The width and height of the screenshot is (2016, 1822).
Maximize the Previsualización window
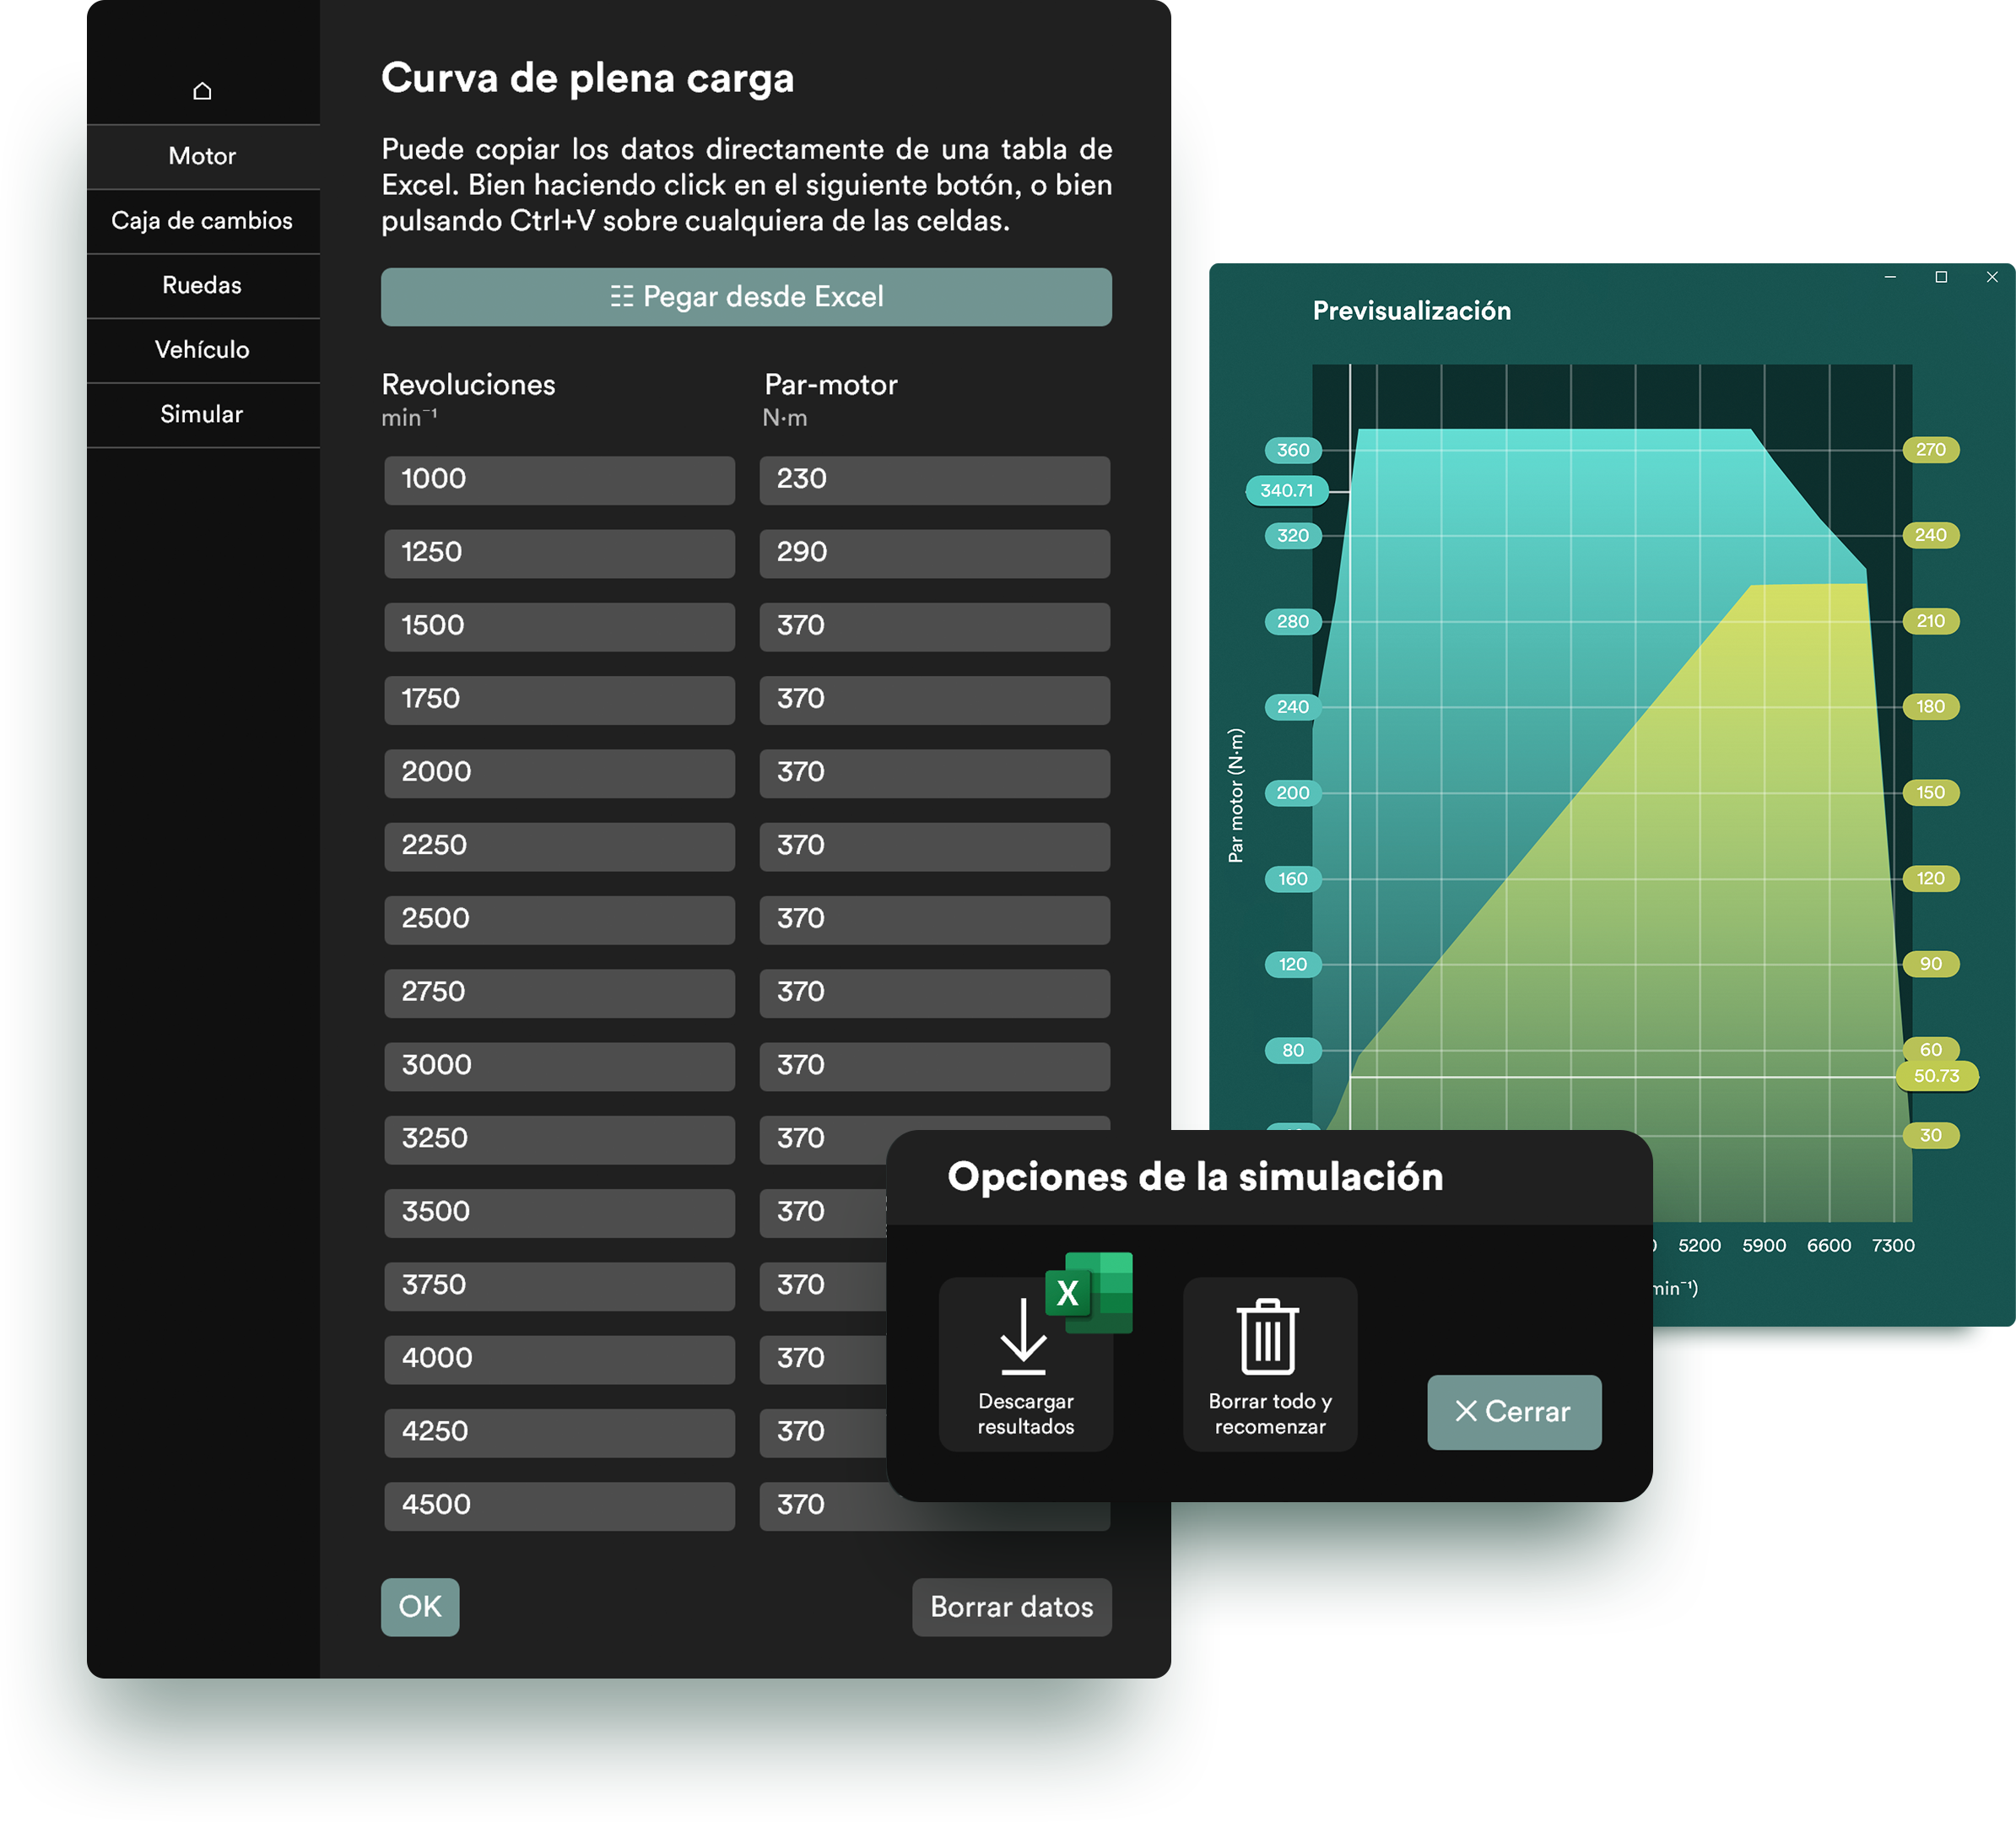(x=1941, y=277)
